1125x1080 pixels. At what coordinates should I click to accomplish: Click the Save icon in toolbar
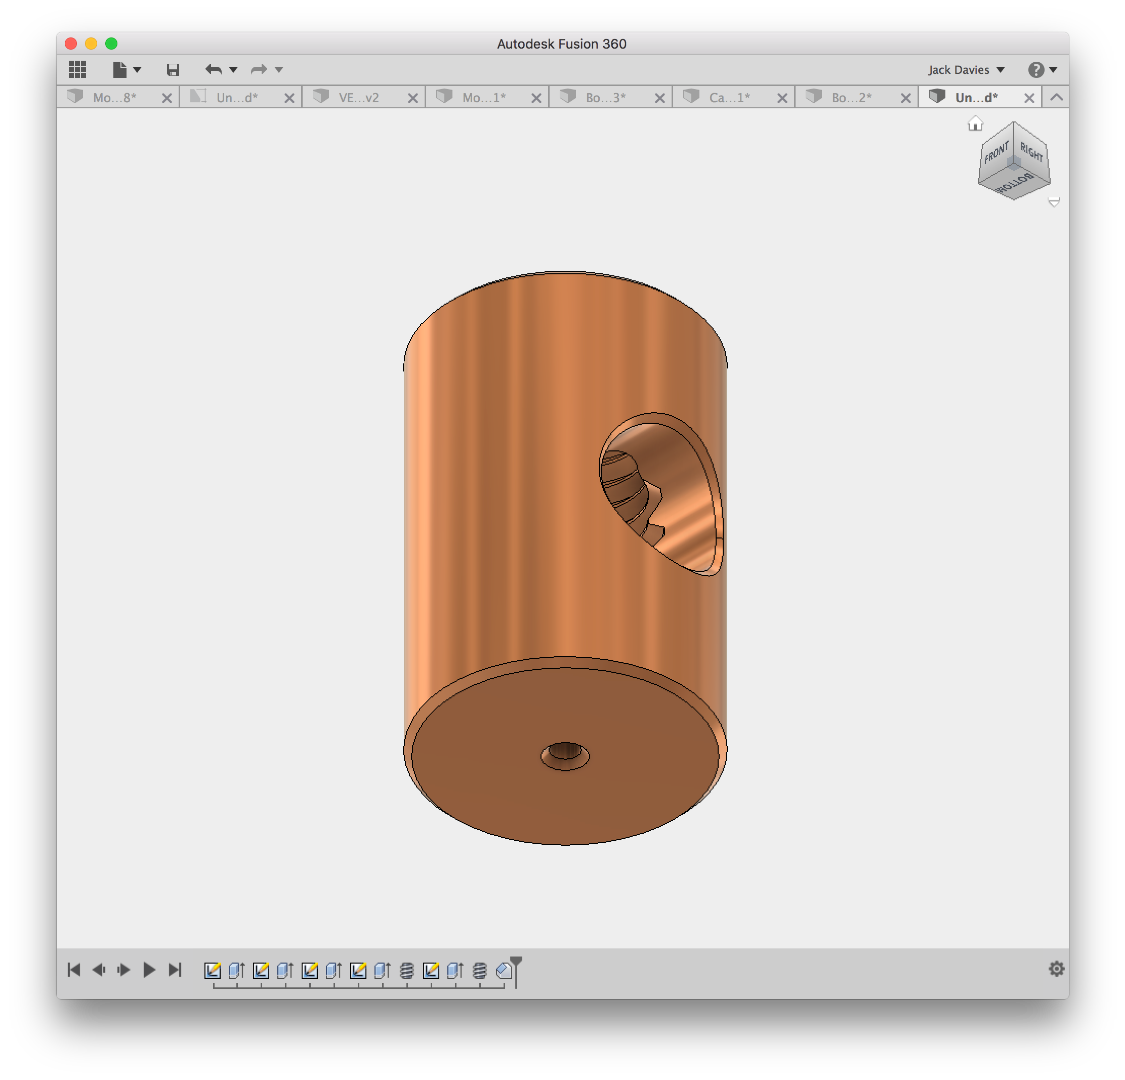tap(173, 70)
